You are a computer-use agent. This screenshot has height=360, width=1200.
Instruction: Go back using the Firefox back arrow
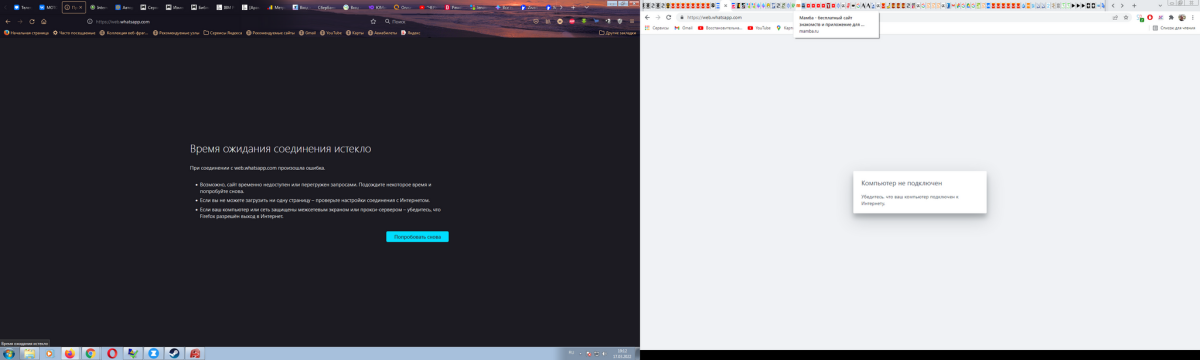pos(8,21)
